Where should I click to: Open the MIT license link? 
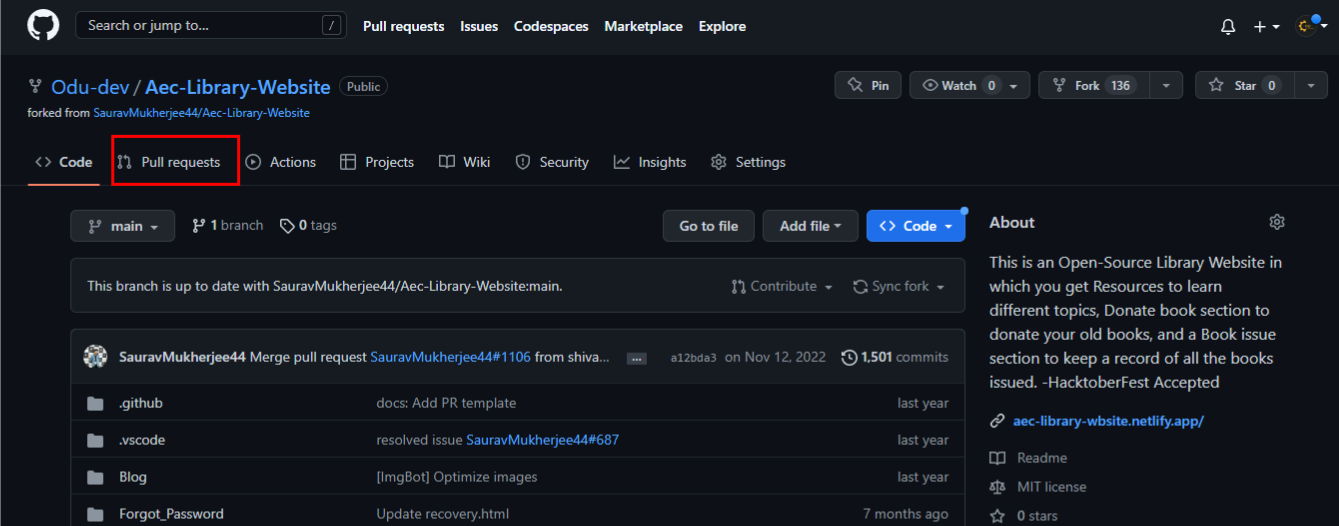tap(1037, 487)
